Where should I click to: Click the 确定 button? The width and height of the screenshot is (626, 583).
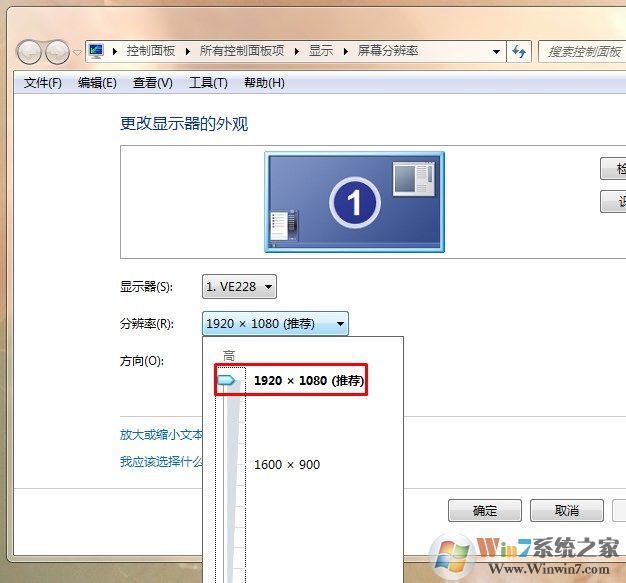point(485,511)
